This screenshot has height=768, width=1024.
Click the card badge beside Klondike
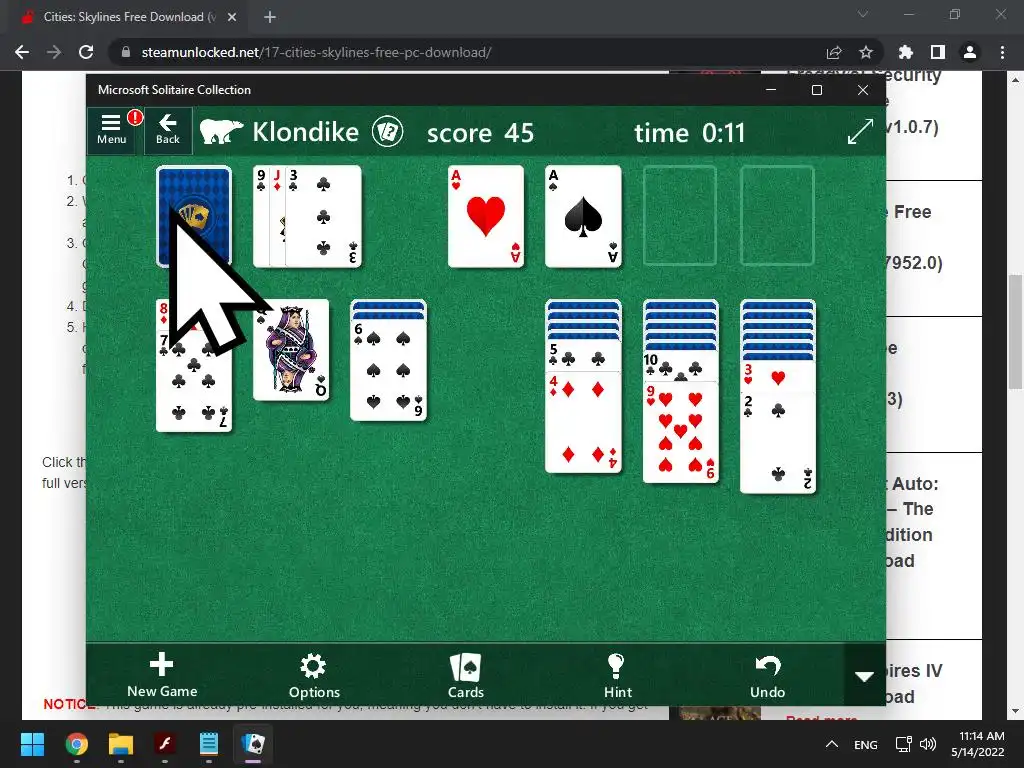(x=387, y=132)
